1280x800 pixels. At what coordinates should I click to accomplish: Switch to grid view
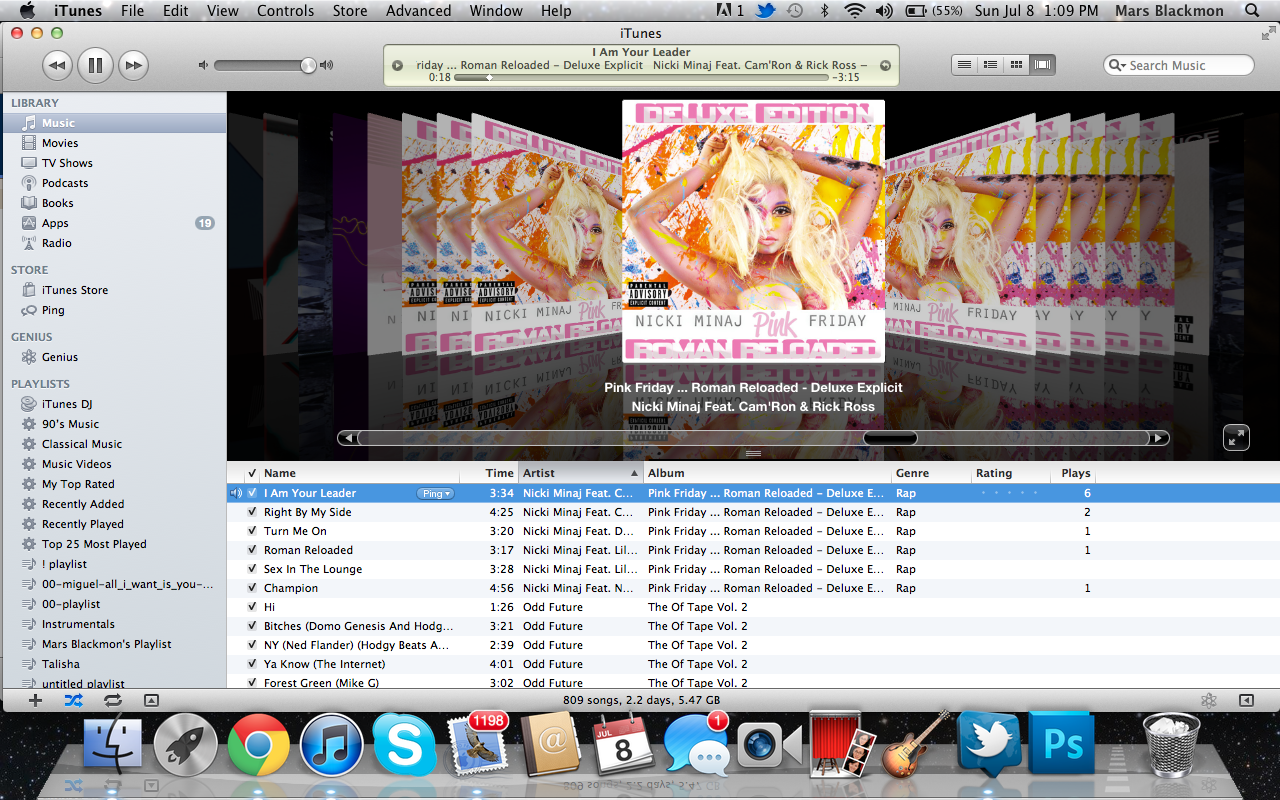pos(1016,65)
